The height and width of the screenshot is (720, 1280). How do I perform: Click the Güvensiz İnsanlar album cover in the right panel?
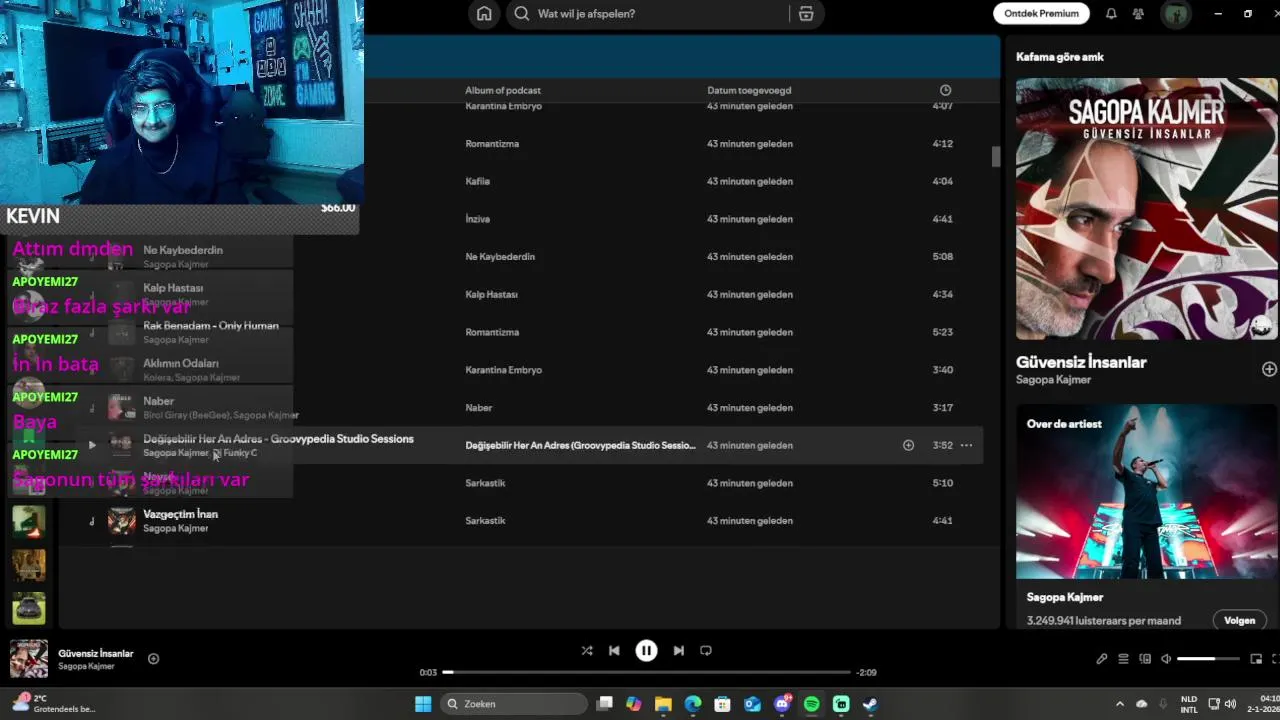(1147, 209)
